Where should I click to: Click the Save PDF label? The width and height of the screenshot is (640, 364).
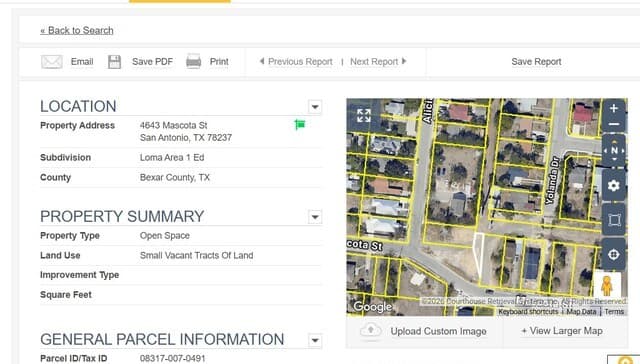152,62
